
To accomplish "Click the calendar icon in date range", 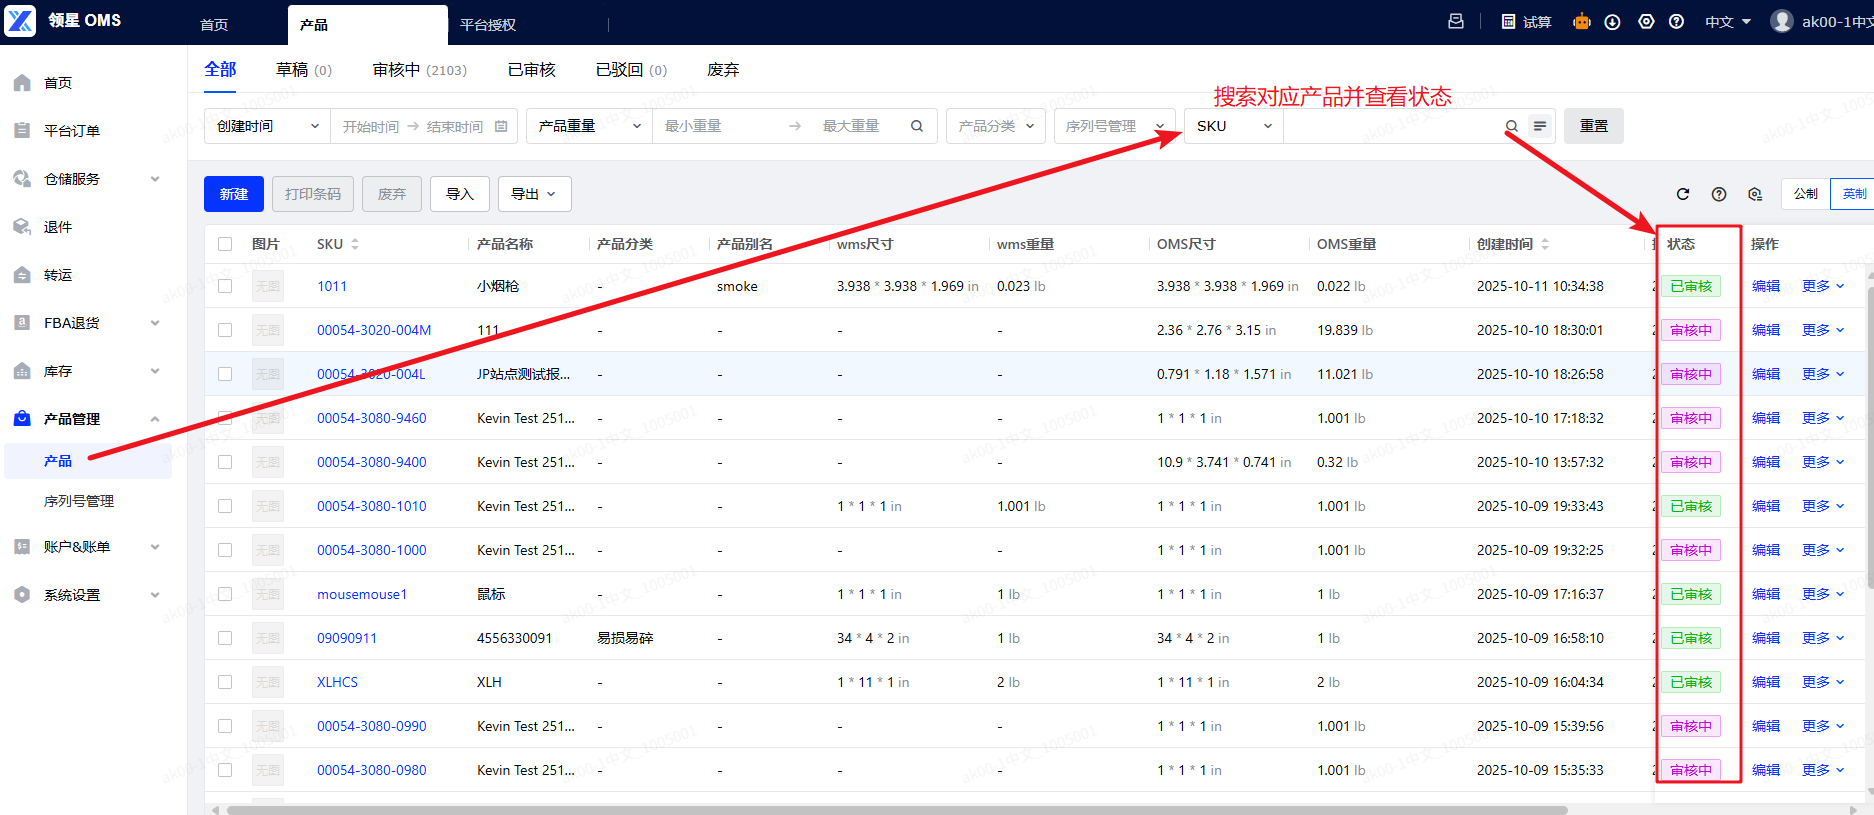I will (501, 126).
